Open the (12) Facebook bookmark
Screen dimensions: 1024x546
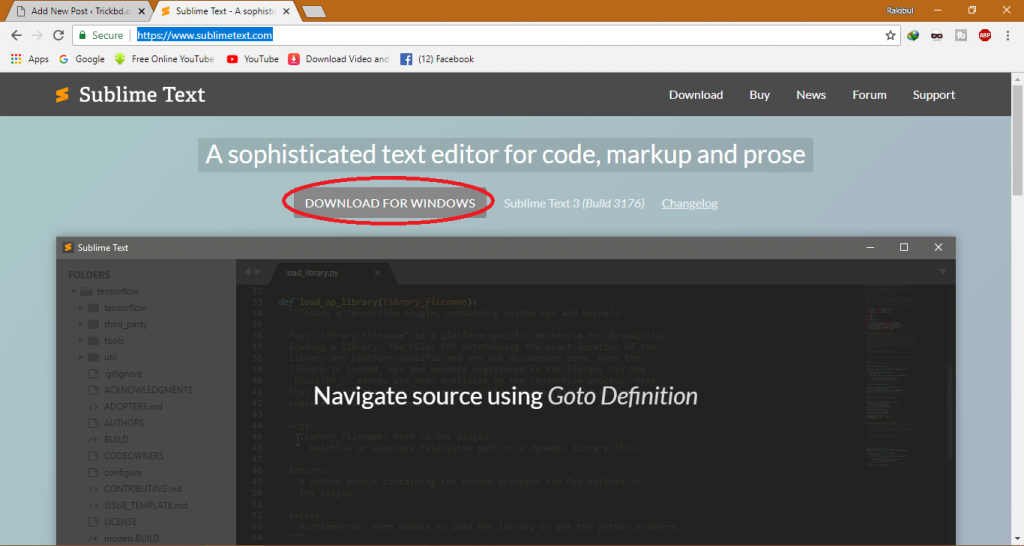[437, 59]
